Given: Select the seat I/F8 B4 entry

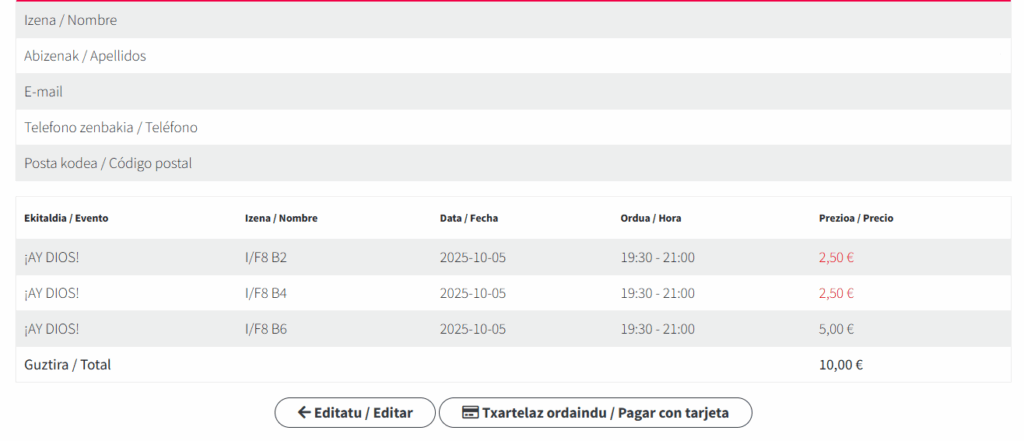Looking at the screenshot, I should point(266,293).
